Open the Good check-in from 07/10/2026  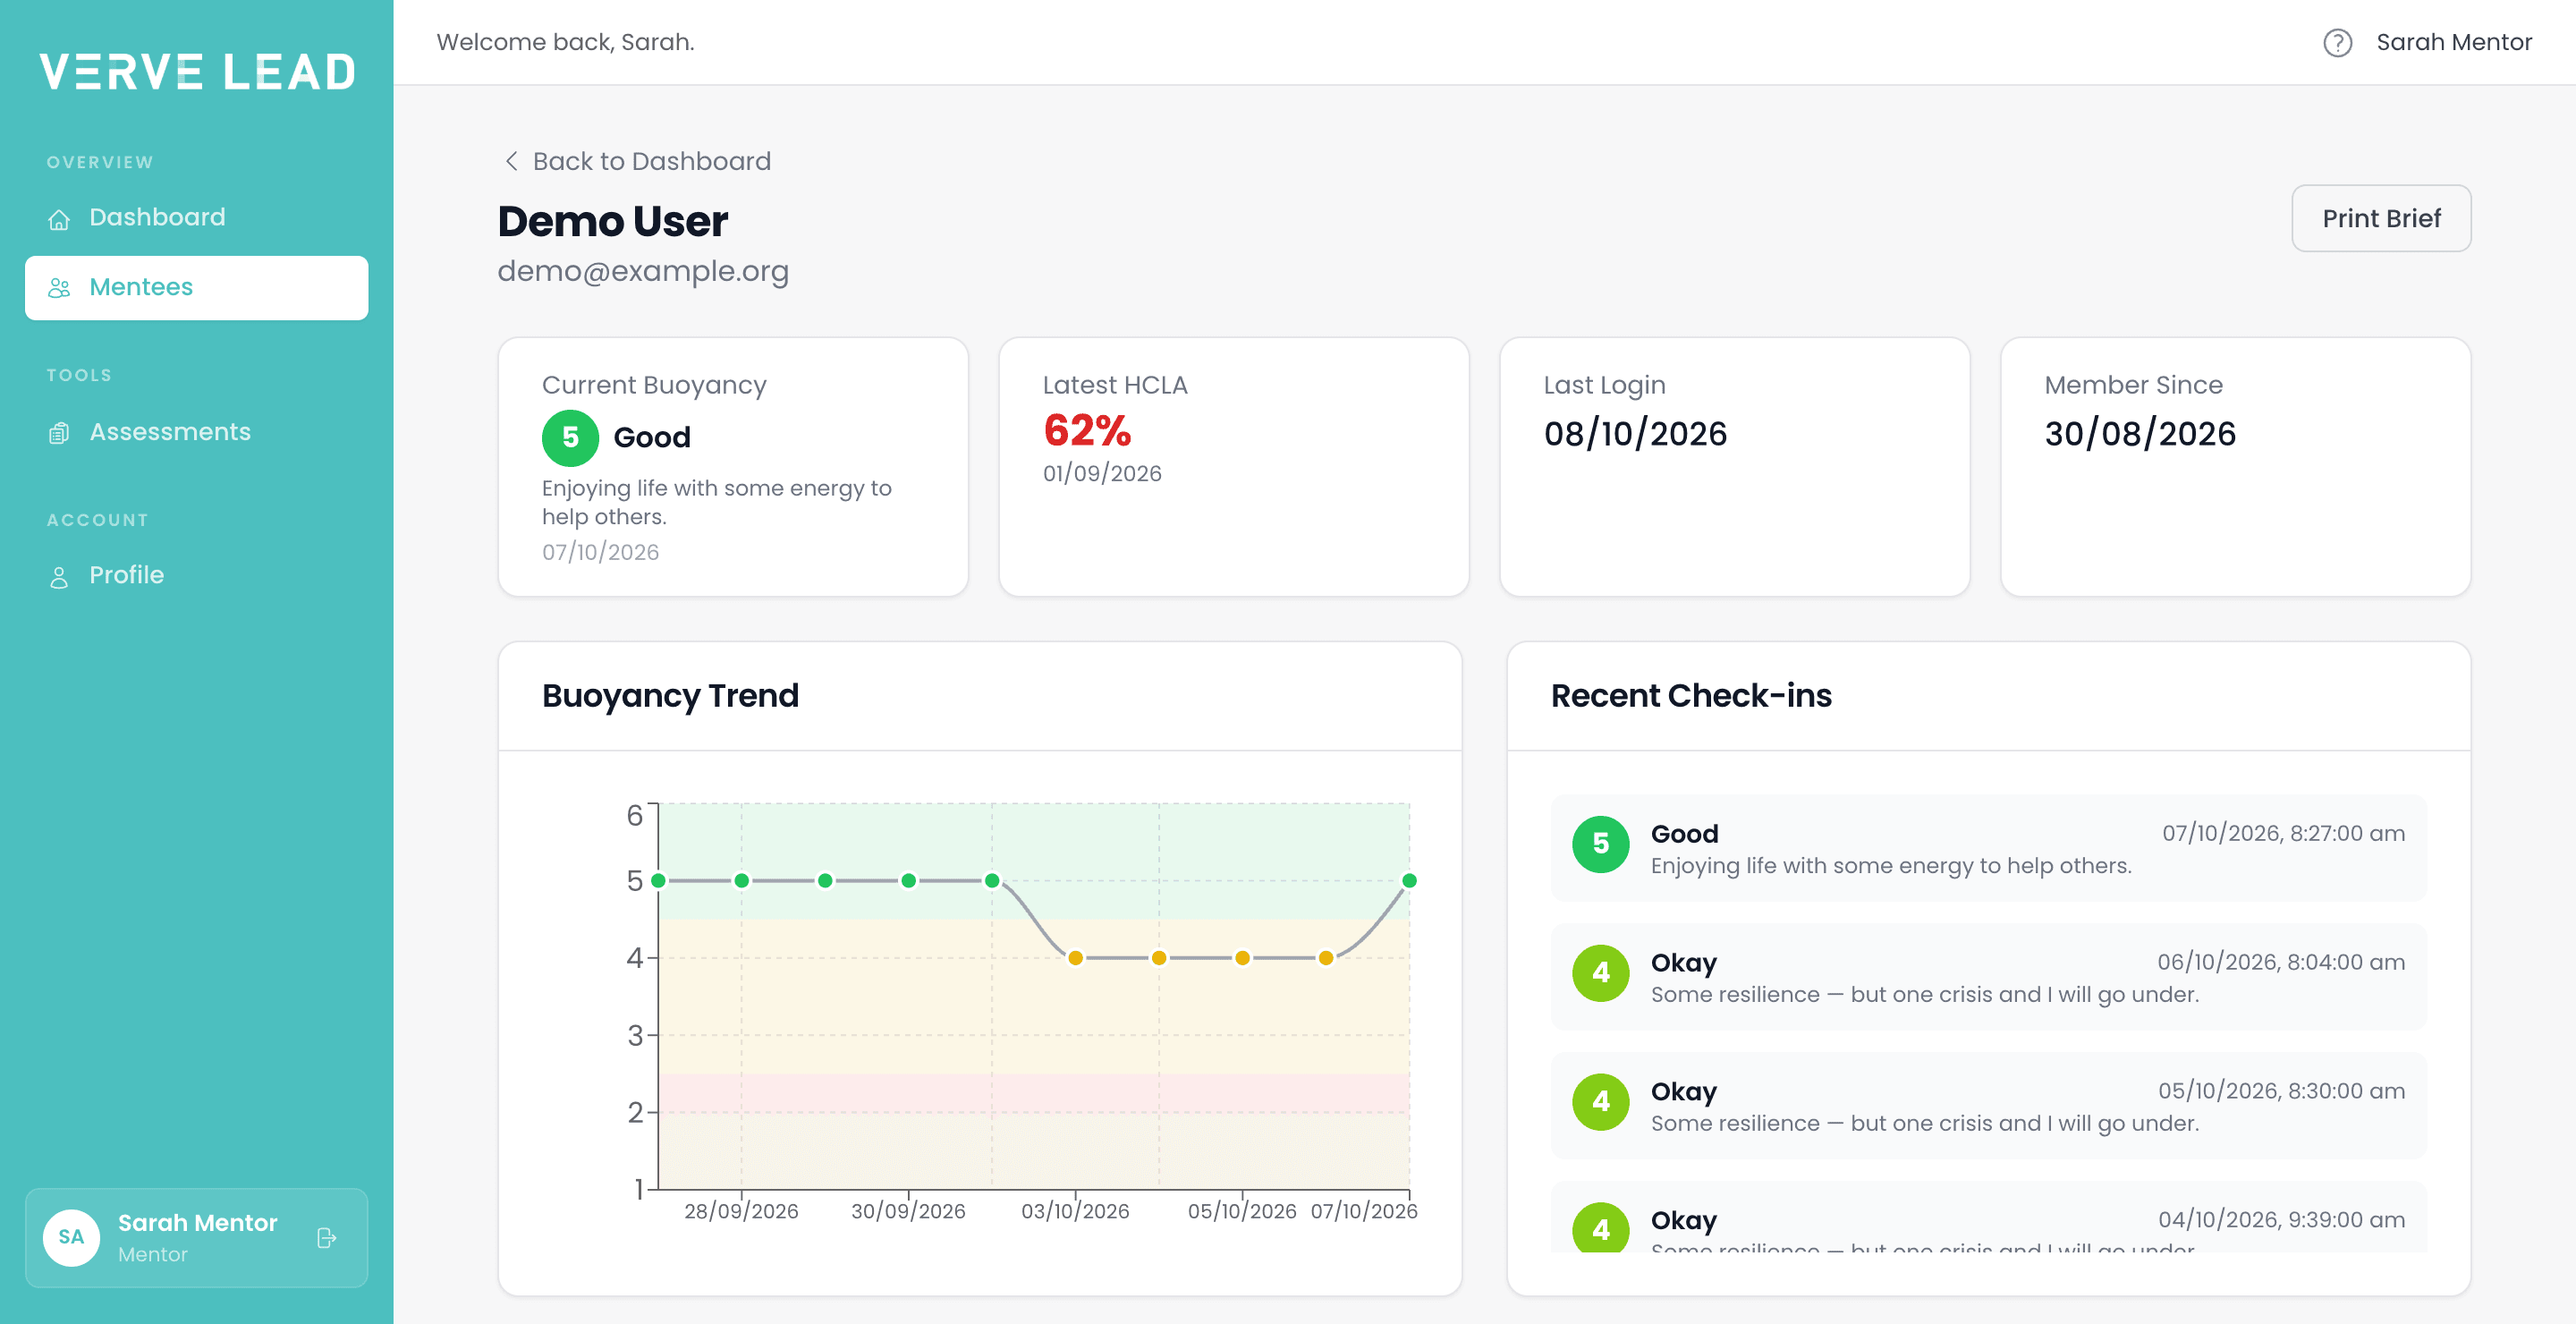1988,848
